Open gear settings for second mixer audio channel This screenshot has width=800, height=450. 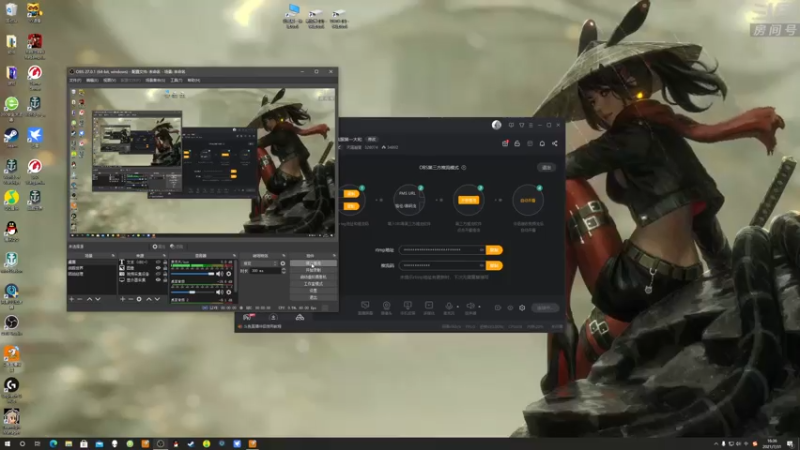click(229, 292)
